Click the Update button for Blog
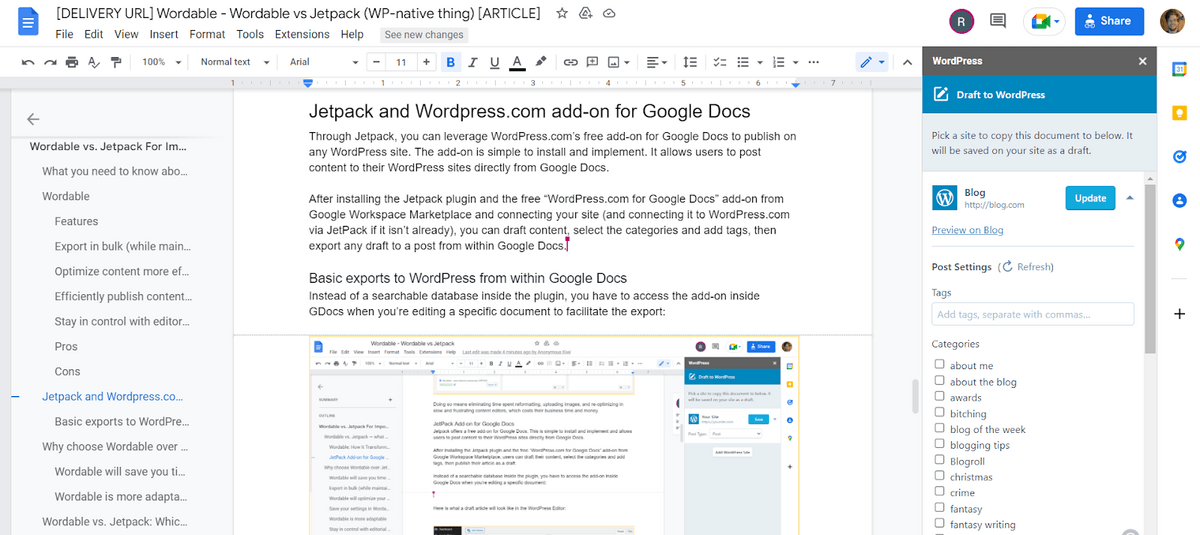 coord(1090,198)
